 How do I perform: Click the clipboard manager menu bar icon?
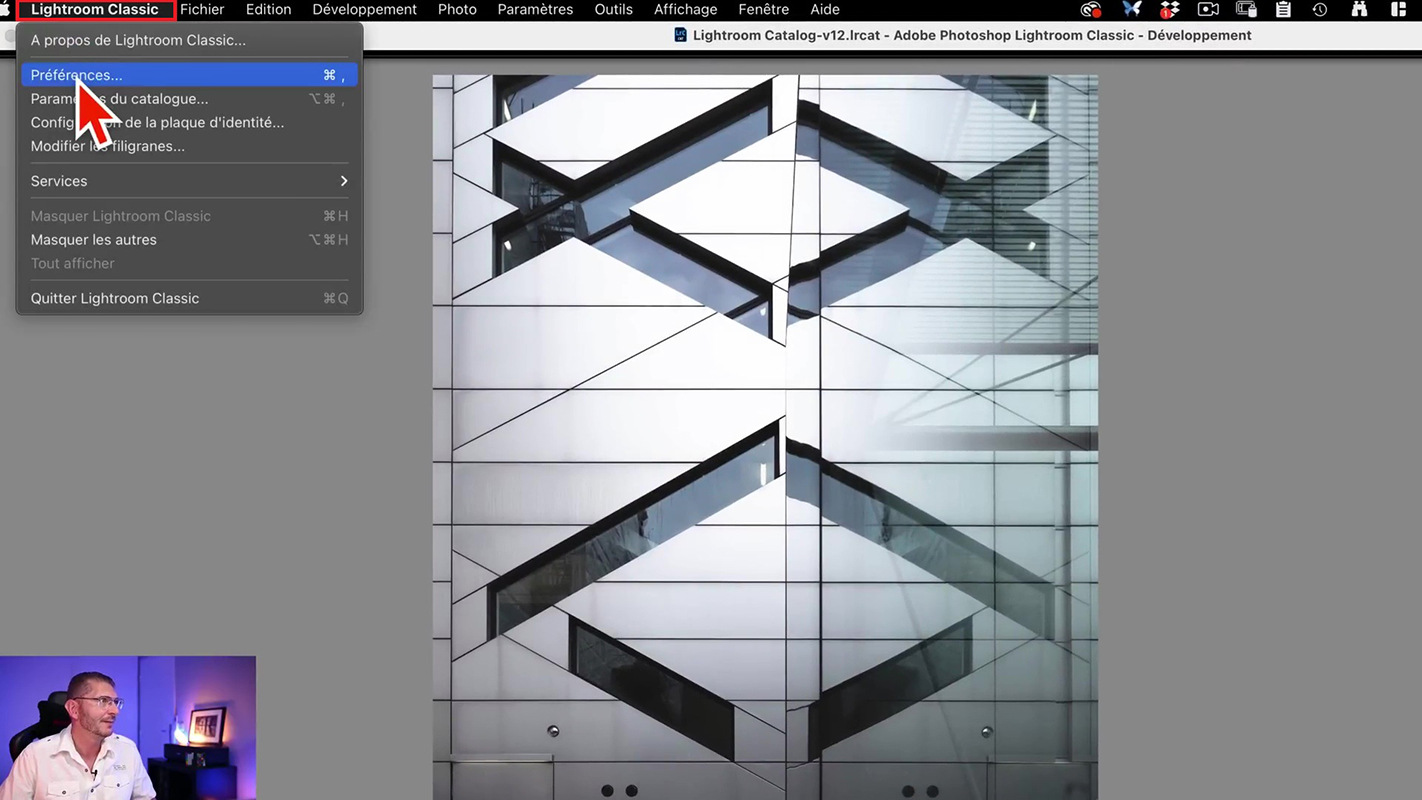pyautogui.click(x=1283, y=10)
